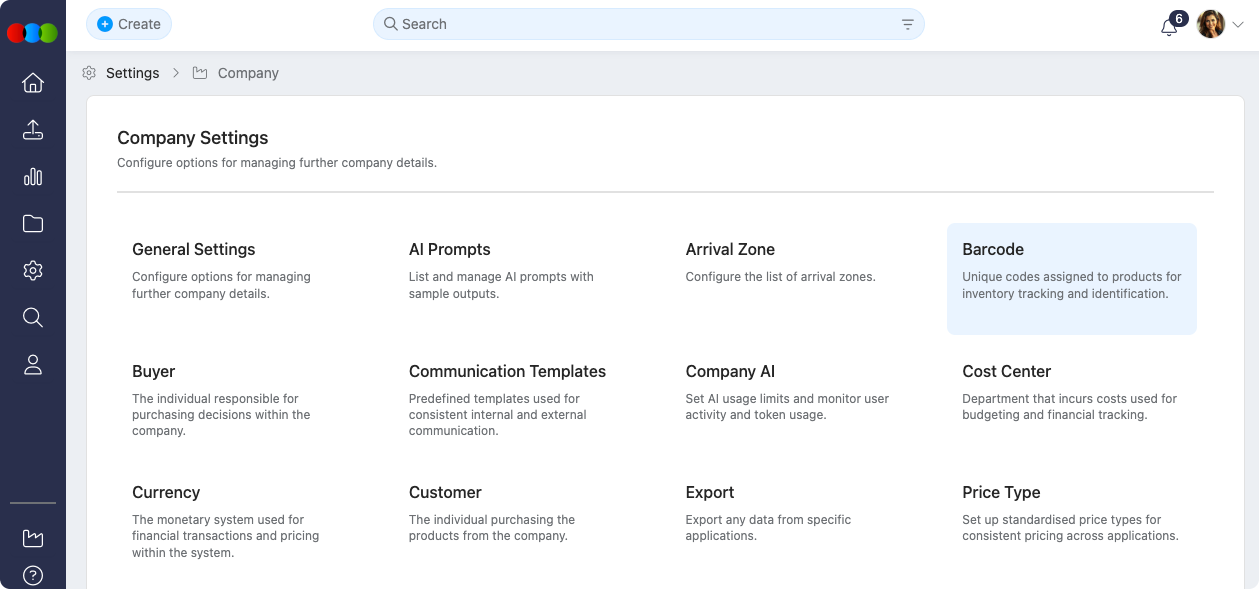Go to Settings breadcrumb
Screen dimensions: 1259x589
pyautogui.click(x=132, y=73)
